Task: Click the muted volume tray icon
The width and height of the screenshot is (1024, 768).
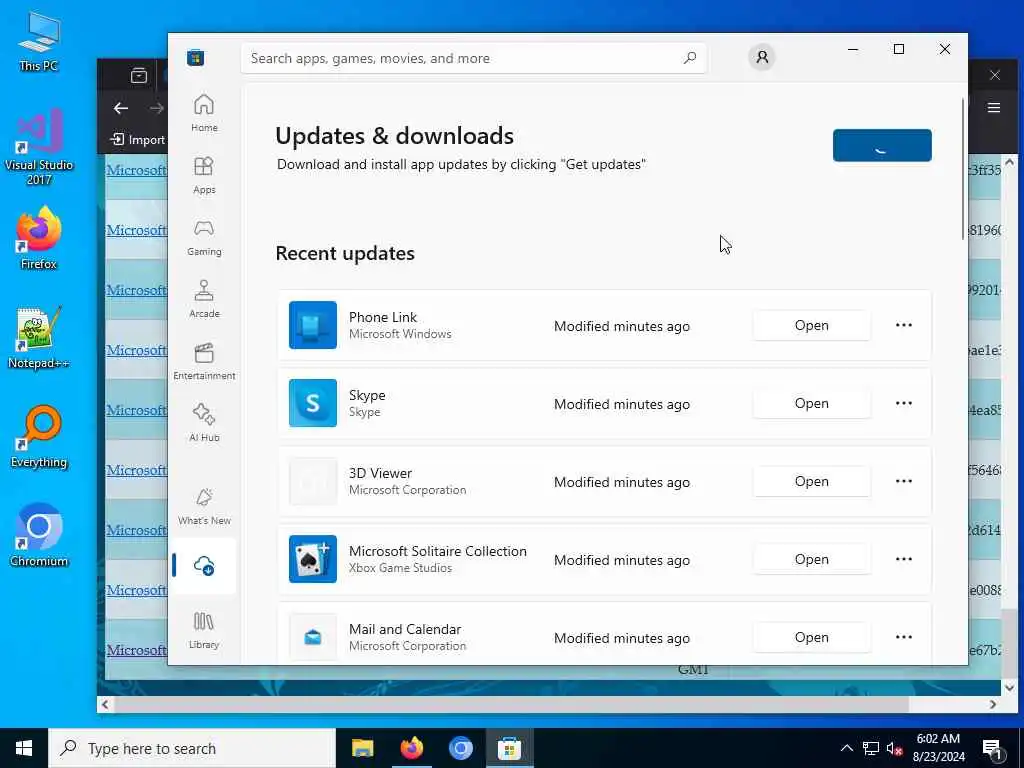Action: pyautogui.click(x=894, y=748)
